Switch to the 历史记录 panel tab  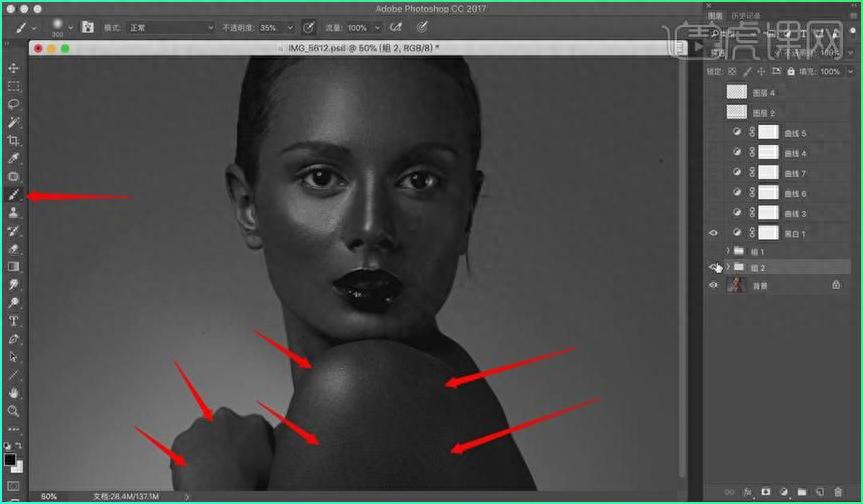point(750,17)
